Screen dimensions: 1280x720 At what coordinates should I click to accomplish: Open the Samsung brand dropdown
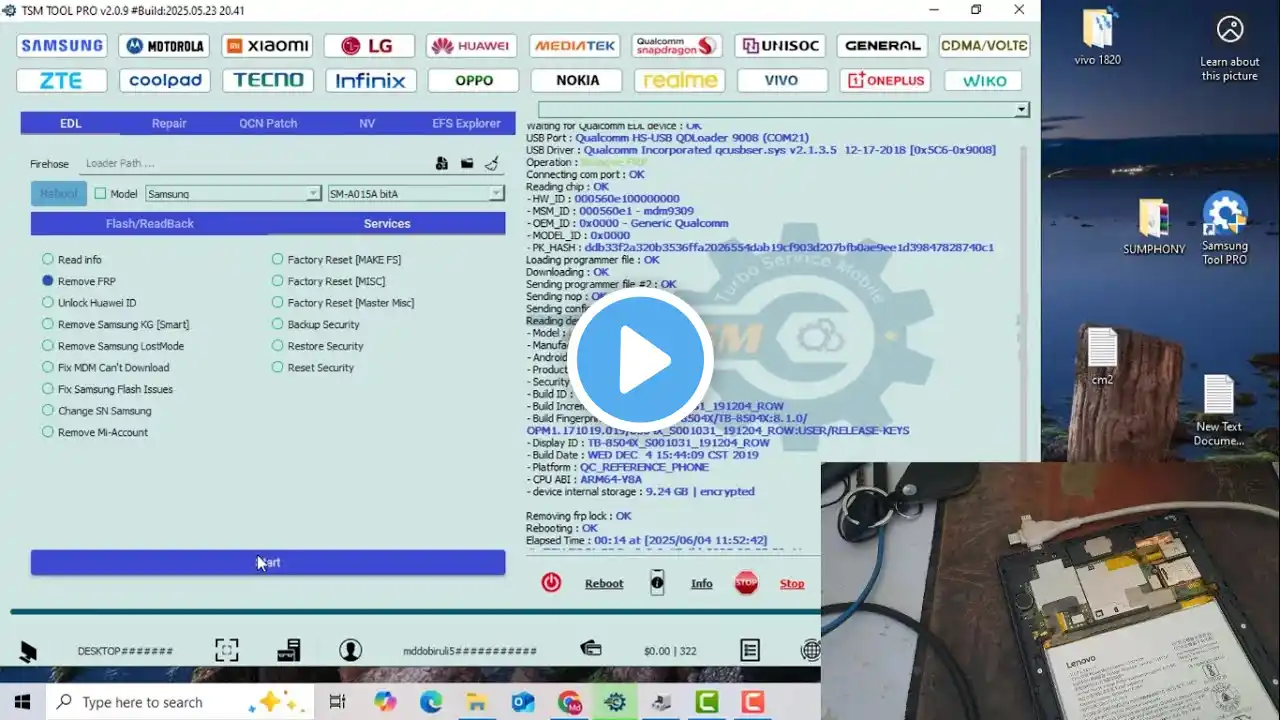(233, 193)
